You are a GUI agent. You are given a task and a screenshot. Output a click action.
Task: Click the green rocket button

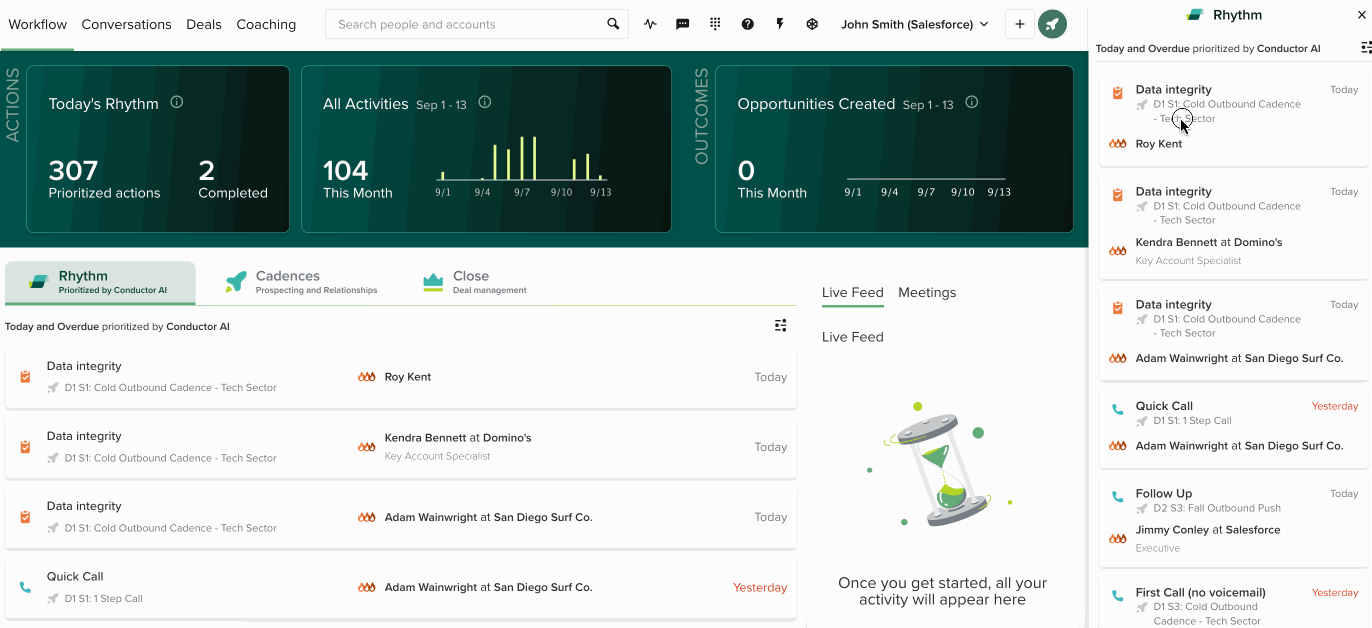click(x=1052, y=24)
